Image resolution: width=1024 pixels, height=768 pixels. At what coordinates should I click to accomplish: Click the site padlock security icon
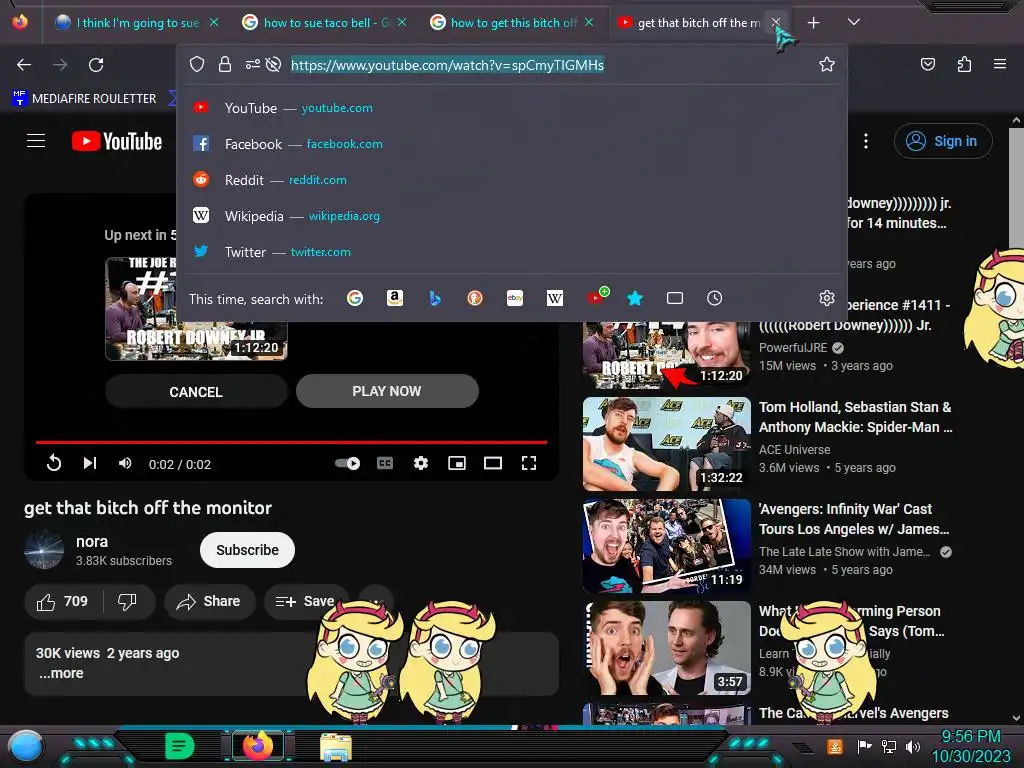tap(225, 64)
